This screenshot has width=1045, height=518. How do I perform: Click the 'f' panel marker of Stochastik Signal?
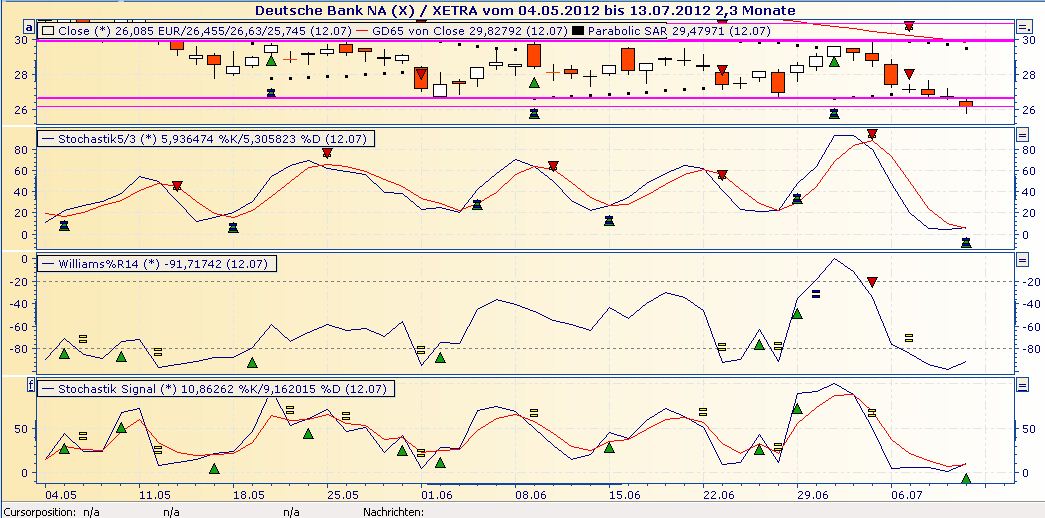[29, 385]
